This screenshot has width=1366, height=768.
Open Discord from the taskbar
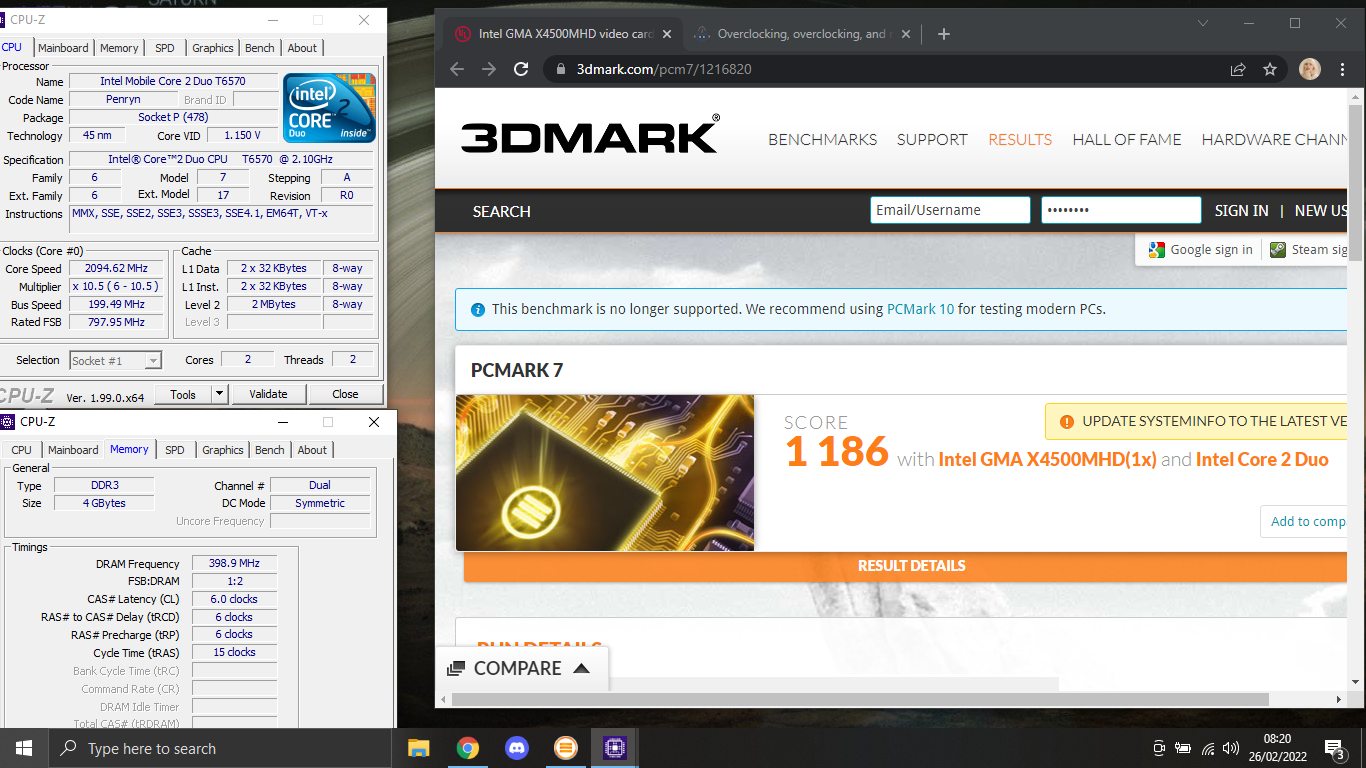coord(517,748)
